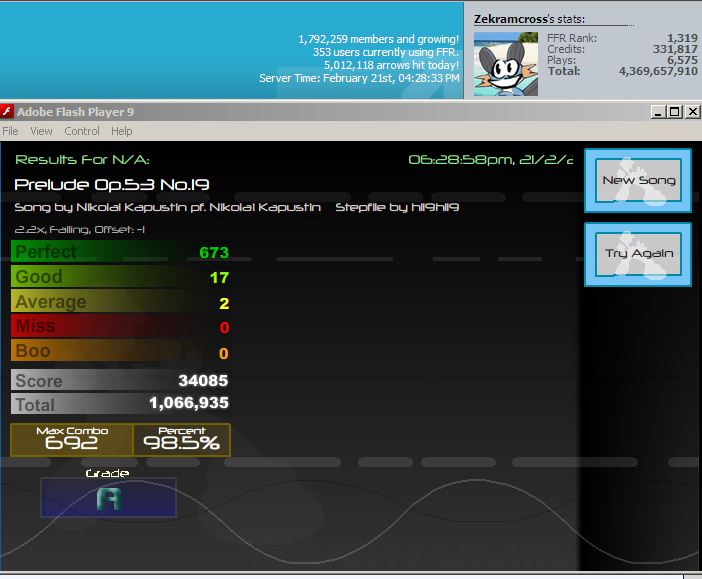702x579 pixels.
Task: Click the grade A badge
Action: tap(109, 498)
